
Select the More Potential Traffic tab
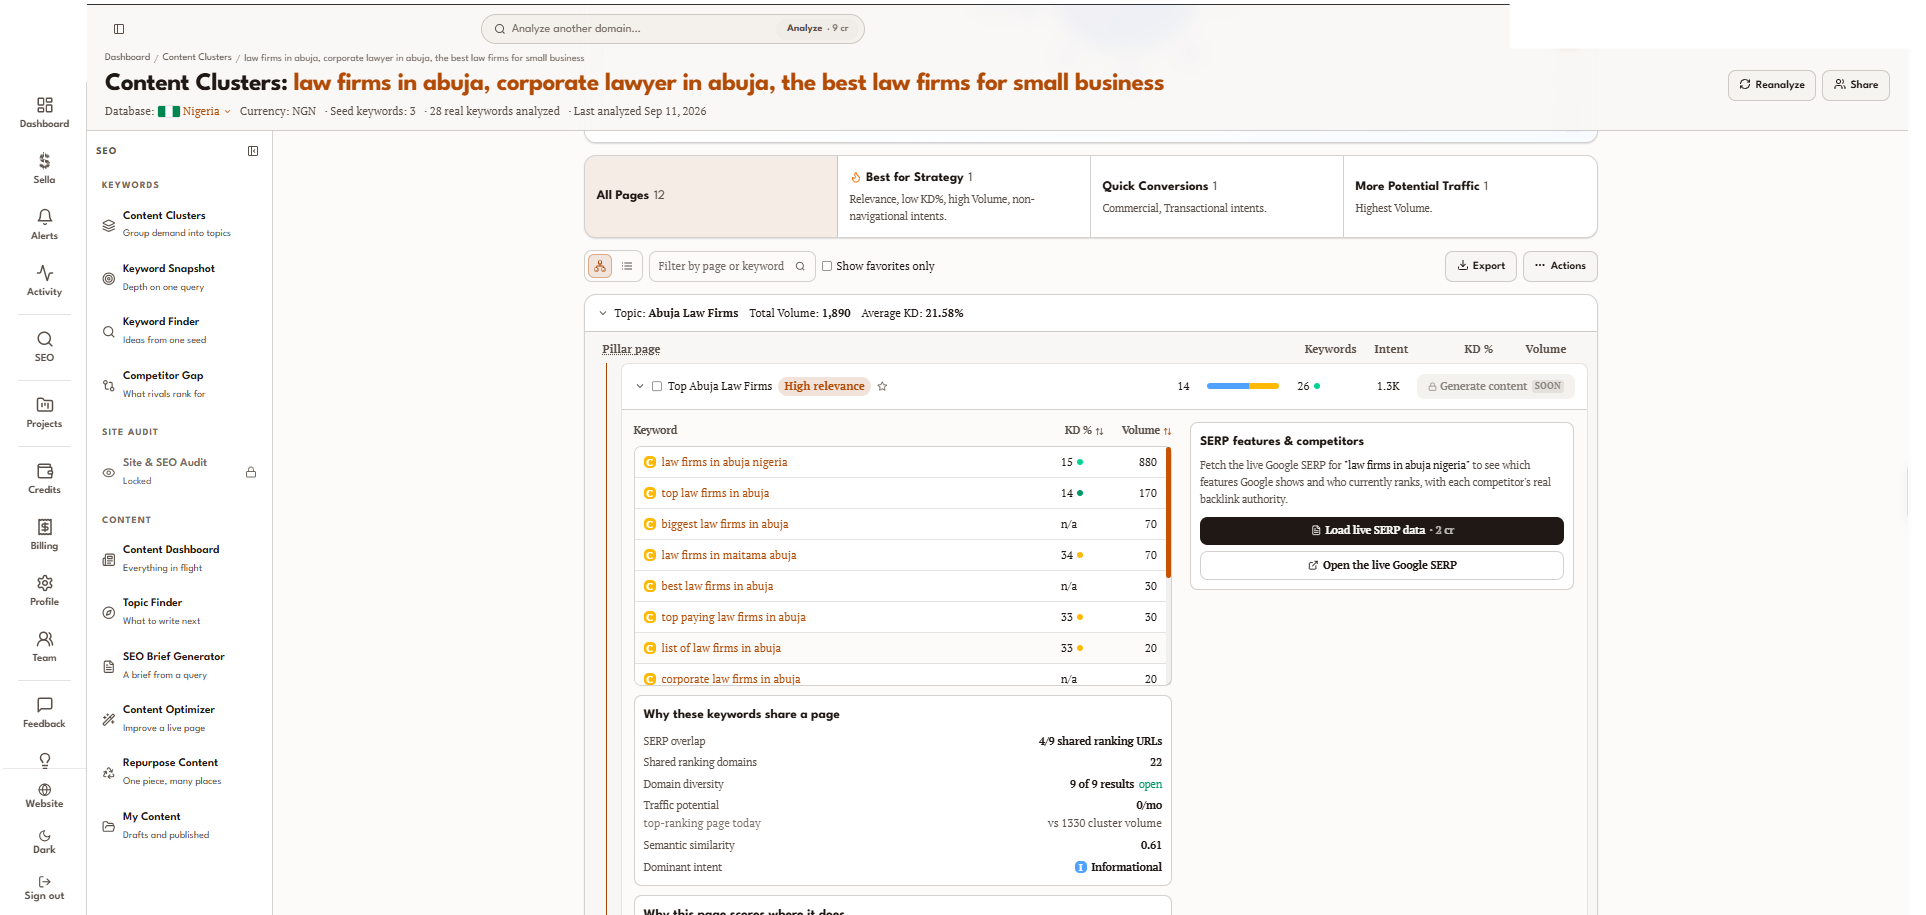pos(1470,196)
